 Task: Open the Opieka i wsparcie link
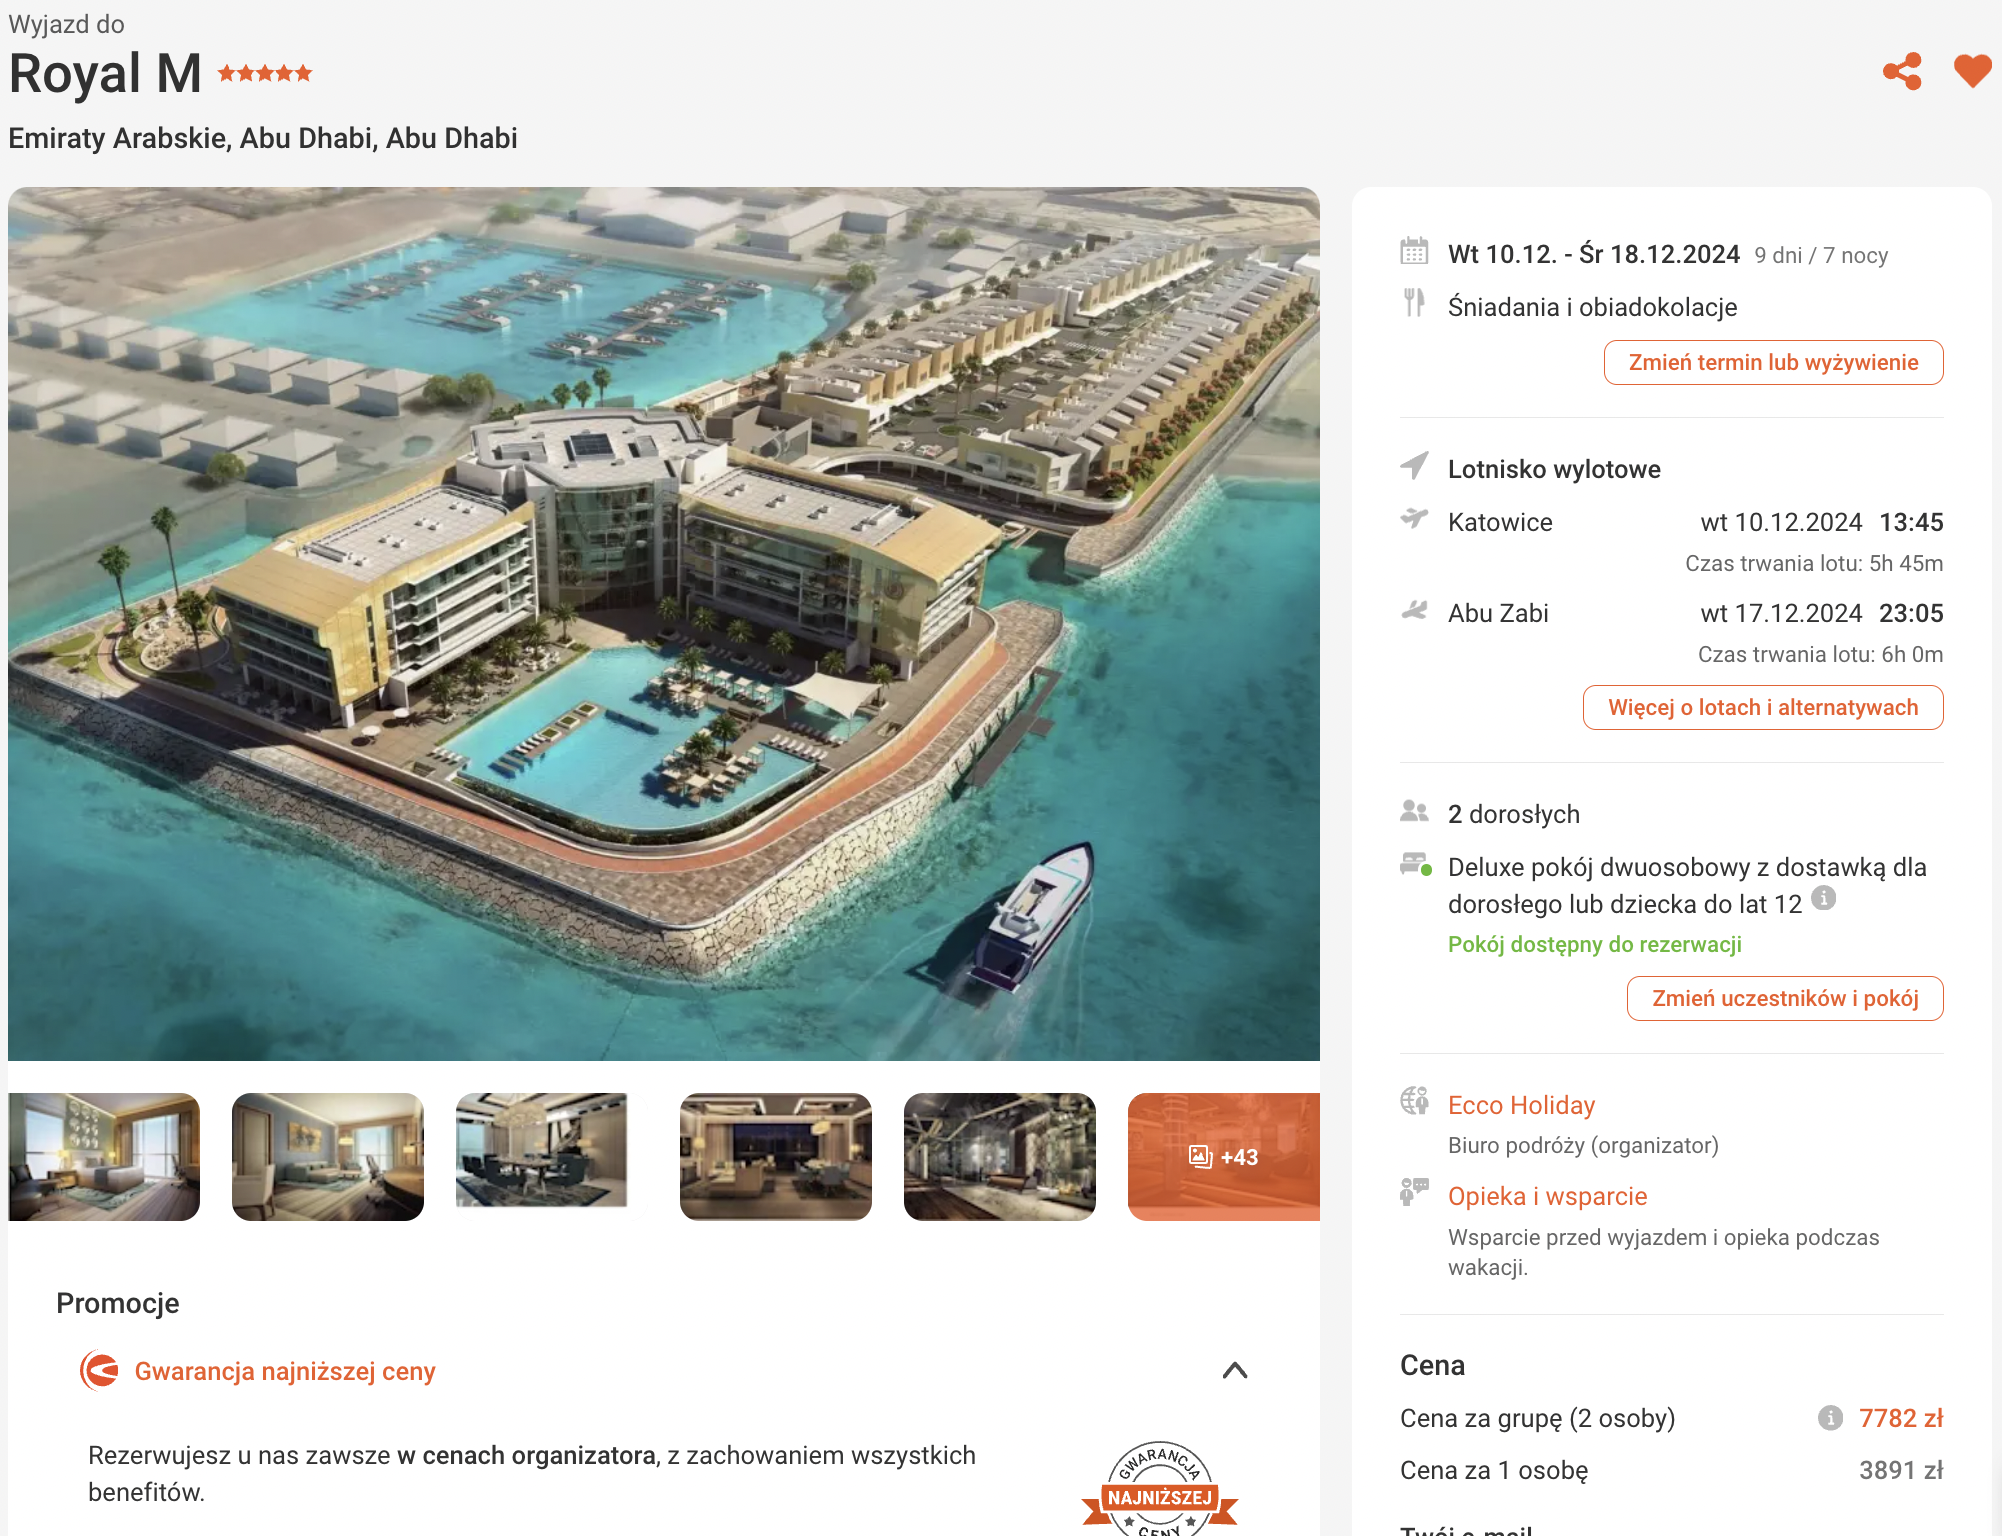[x=1547, y=1196]
